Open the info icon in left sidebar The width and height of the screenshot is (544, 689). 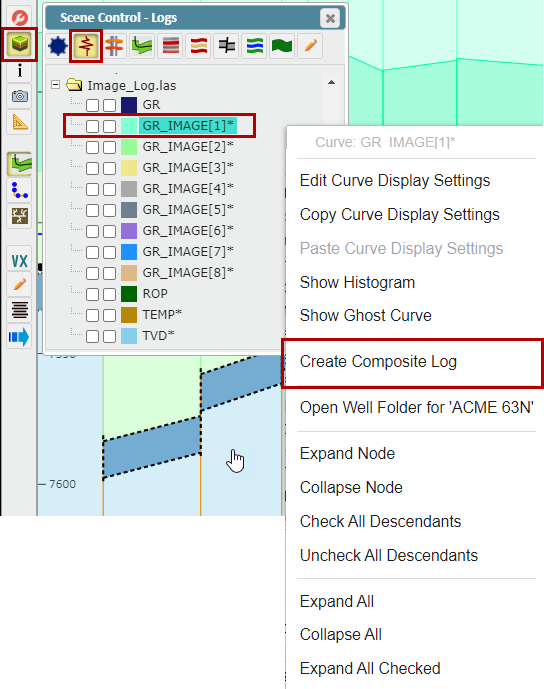point(19,71)
